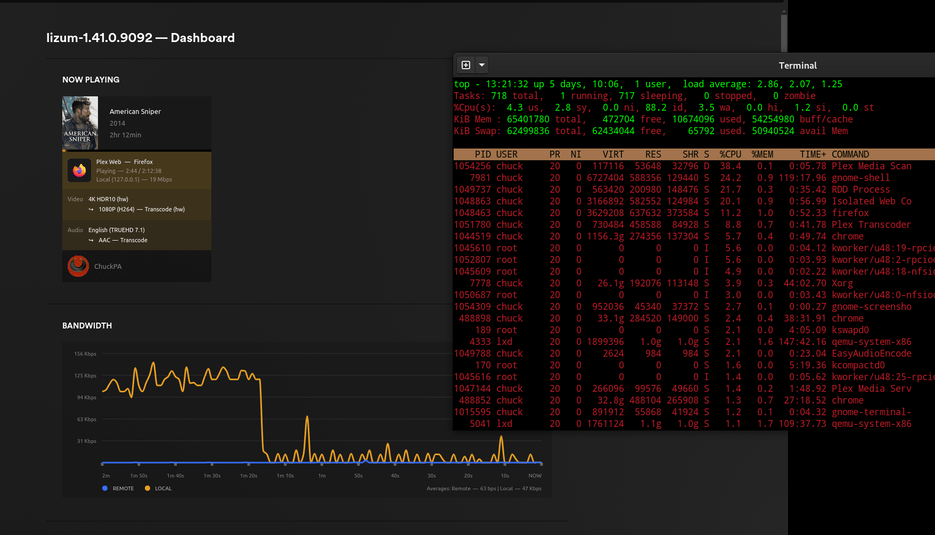
Task: Select the kswapd0 process row
Action: [694, 330]
